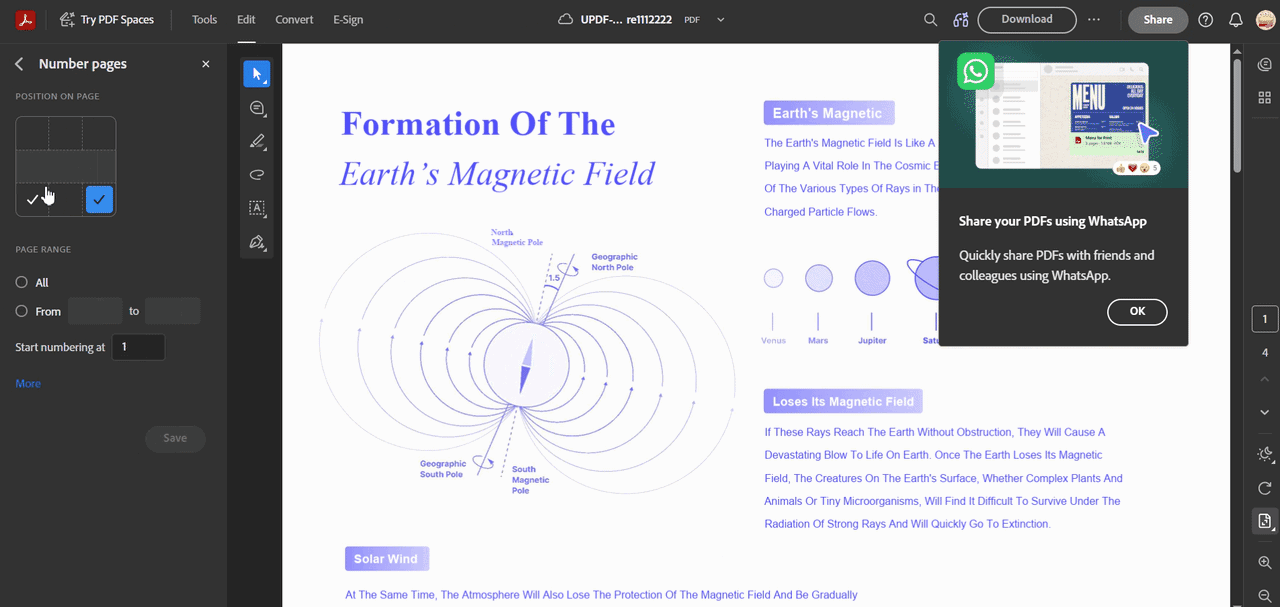This screenshot has height=607, width=1280.
Task: Select bottom-left page number position
Action: [x=32, y=199]
